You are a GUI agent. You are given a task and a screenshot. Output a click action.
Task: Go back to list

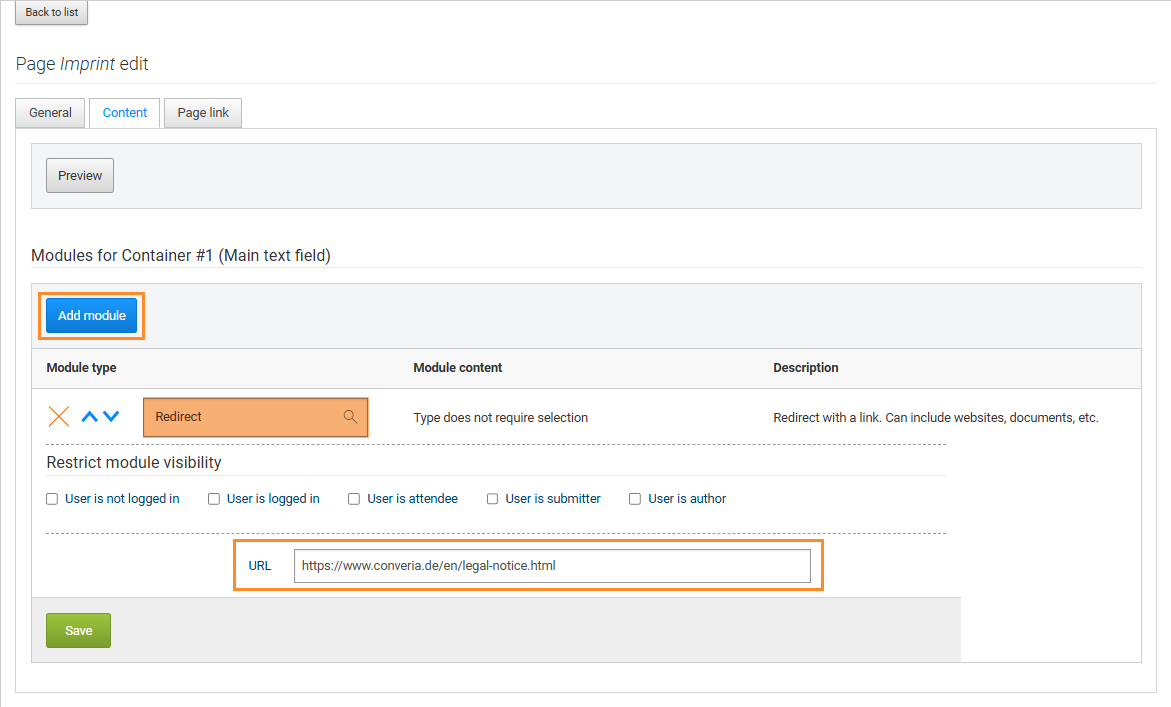pyautogui.click(x=51, y=12)
